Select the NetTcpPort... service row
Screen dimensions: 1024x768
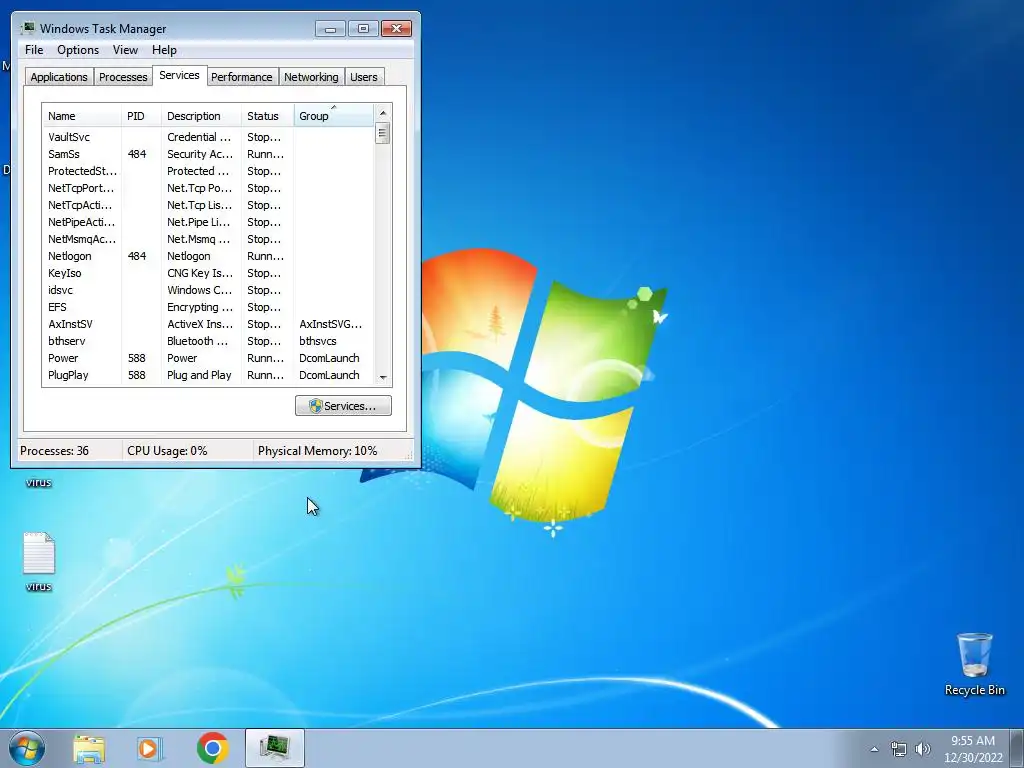click(x=208, y=188)
